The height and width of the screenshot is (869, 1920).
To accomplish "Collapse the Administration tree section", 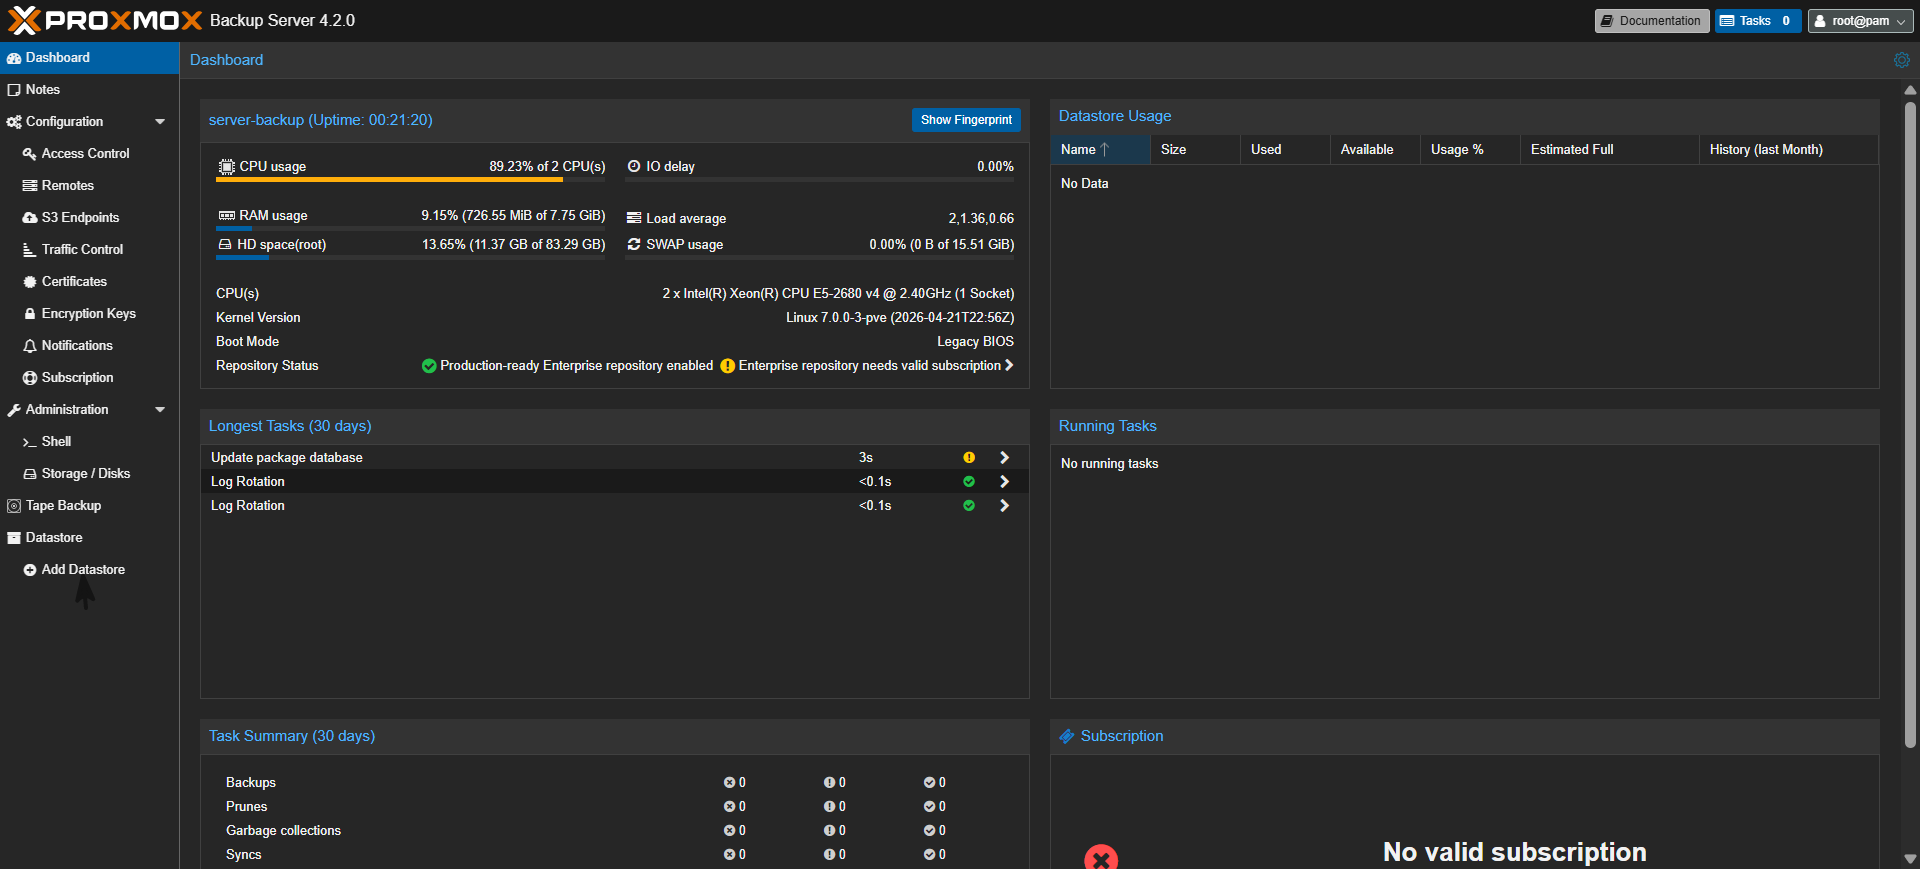I will [160, 410].
